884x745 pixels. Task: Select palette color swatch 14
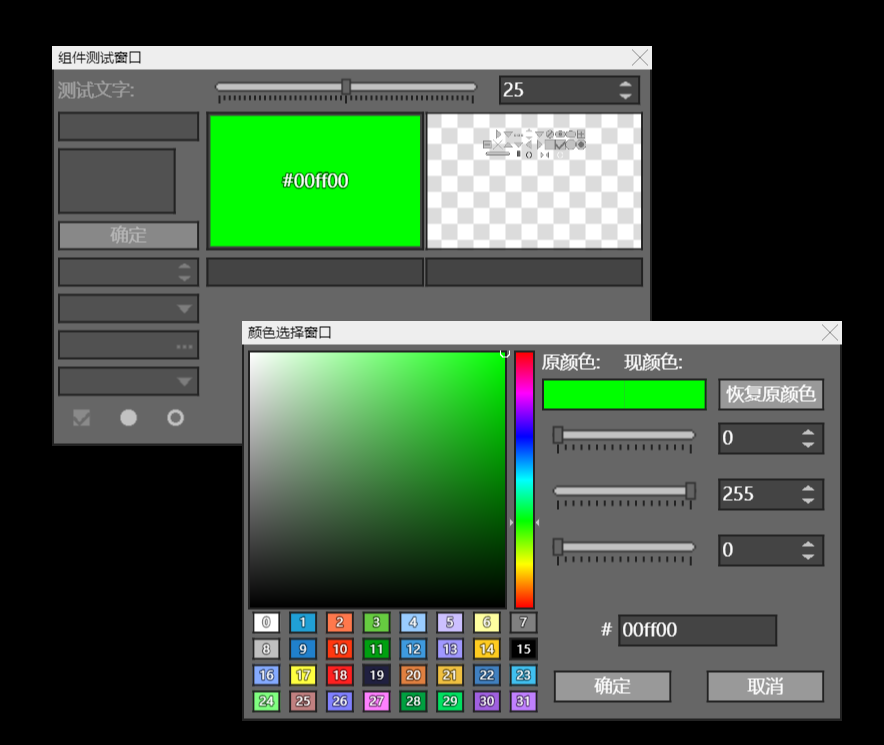[487, 649]
